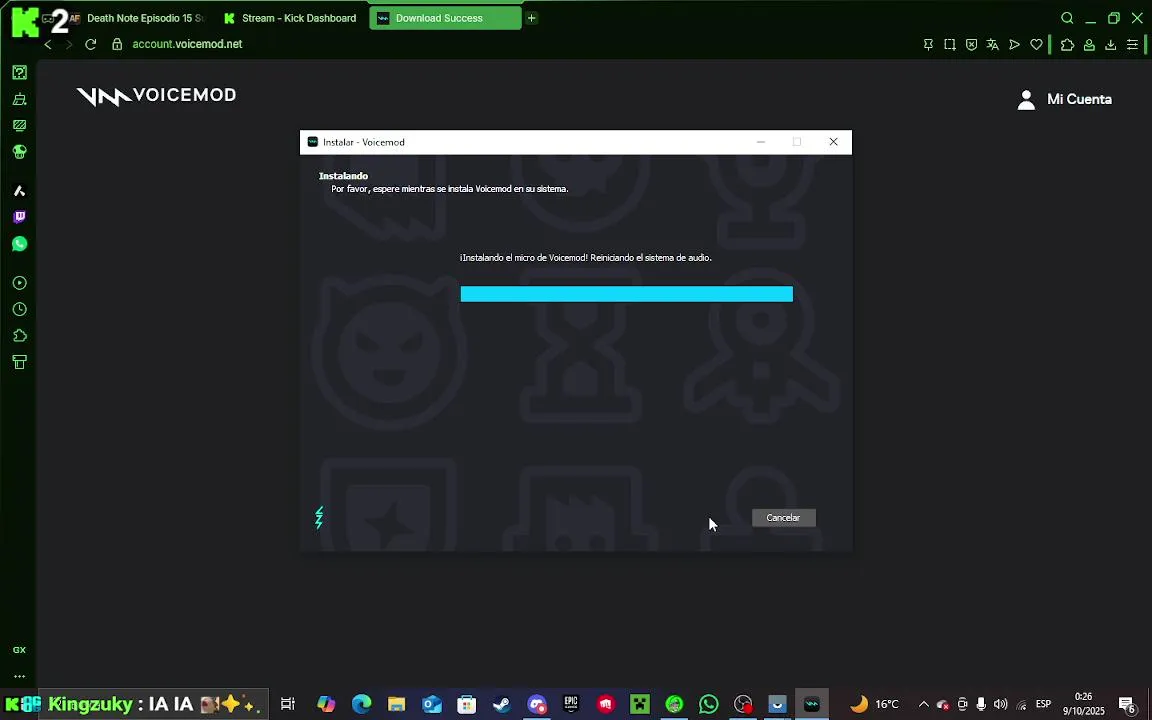Open the sidebar three-dots setup menu
1152x720 pixels.
[19, 677]
